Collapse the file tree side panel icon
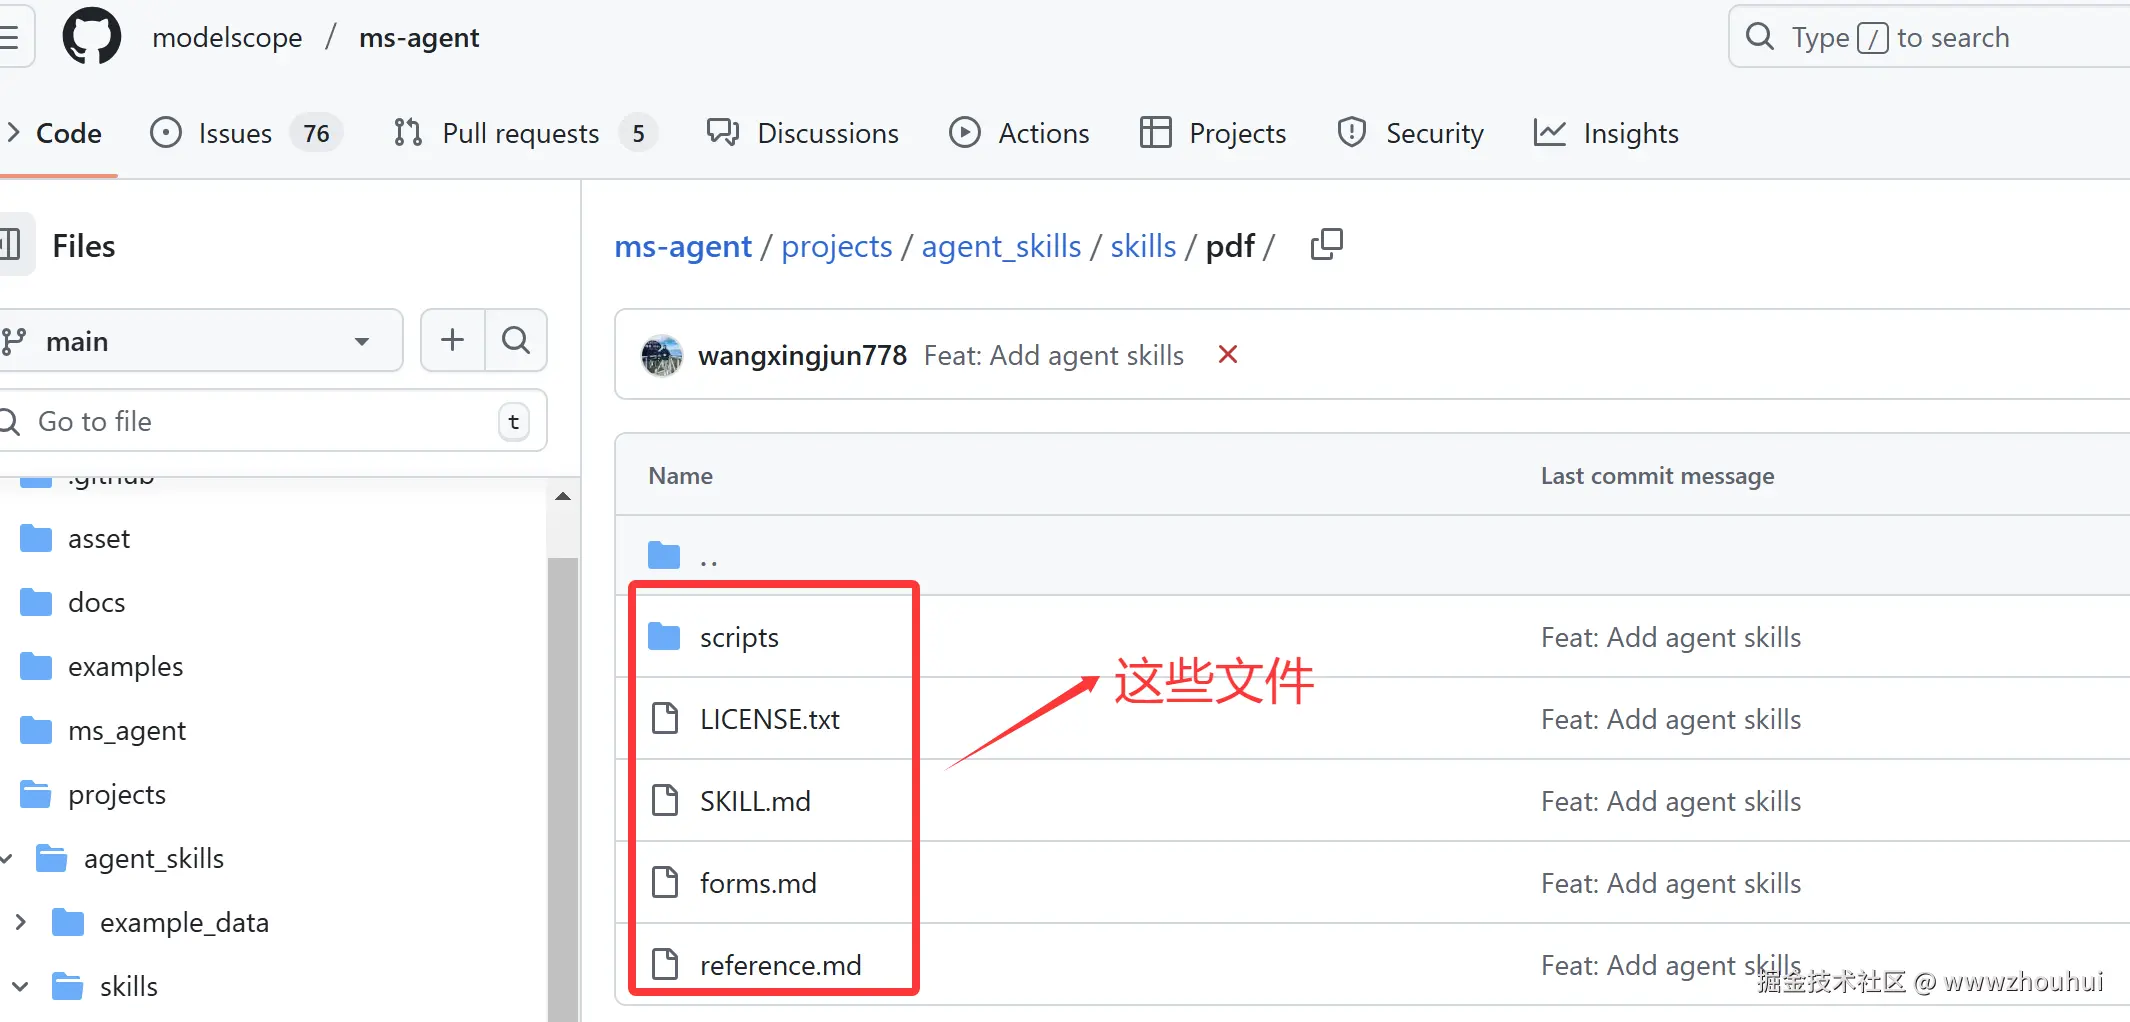The height and width of the screenshot is (1022, 2130). pos(12,245)
